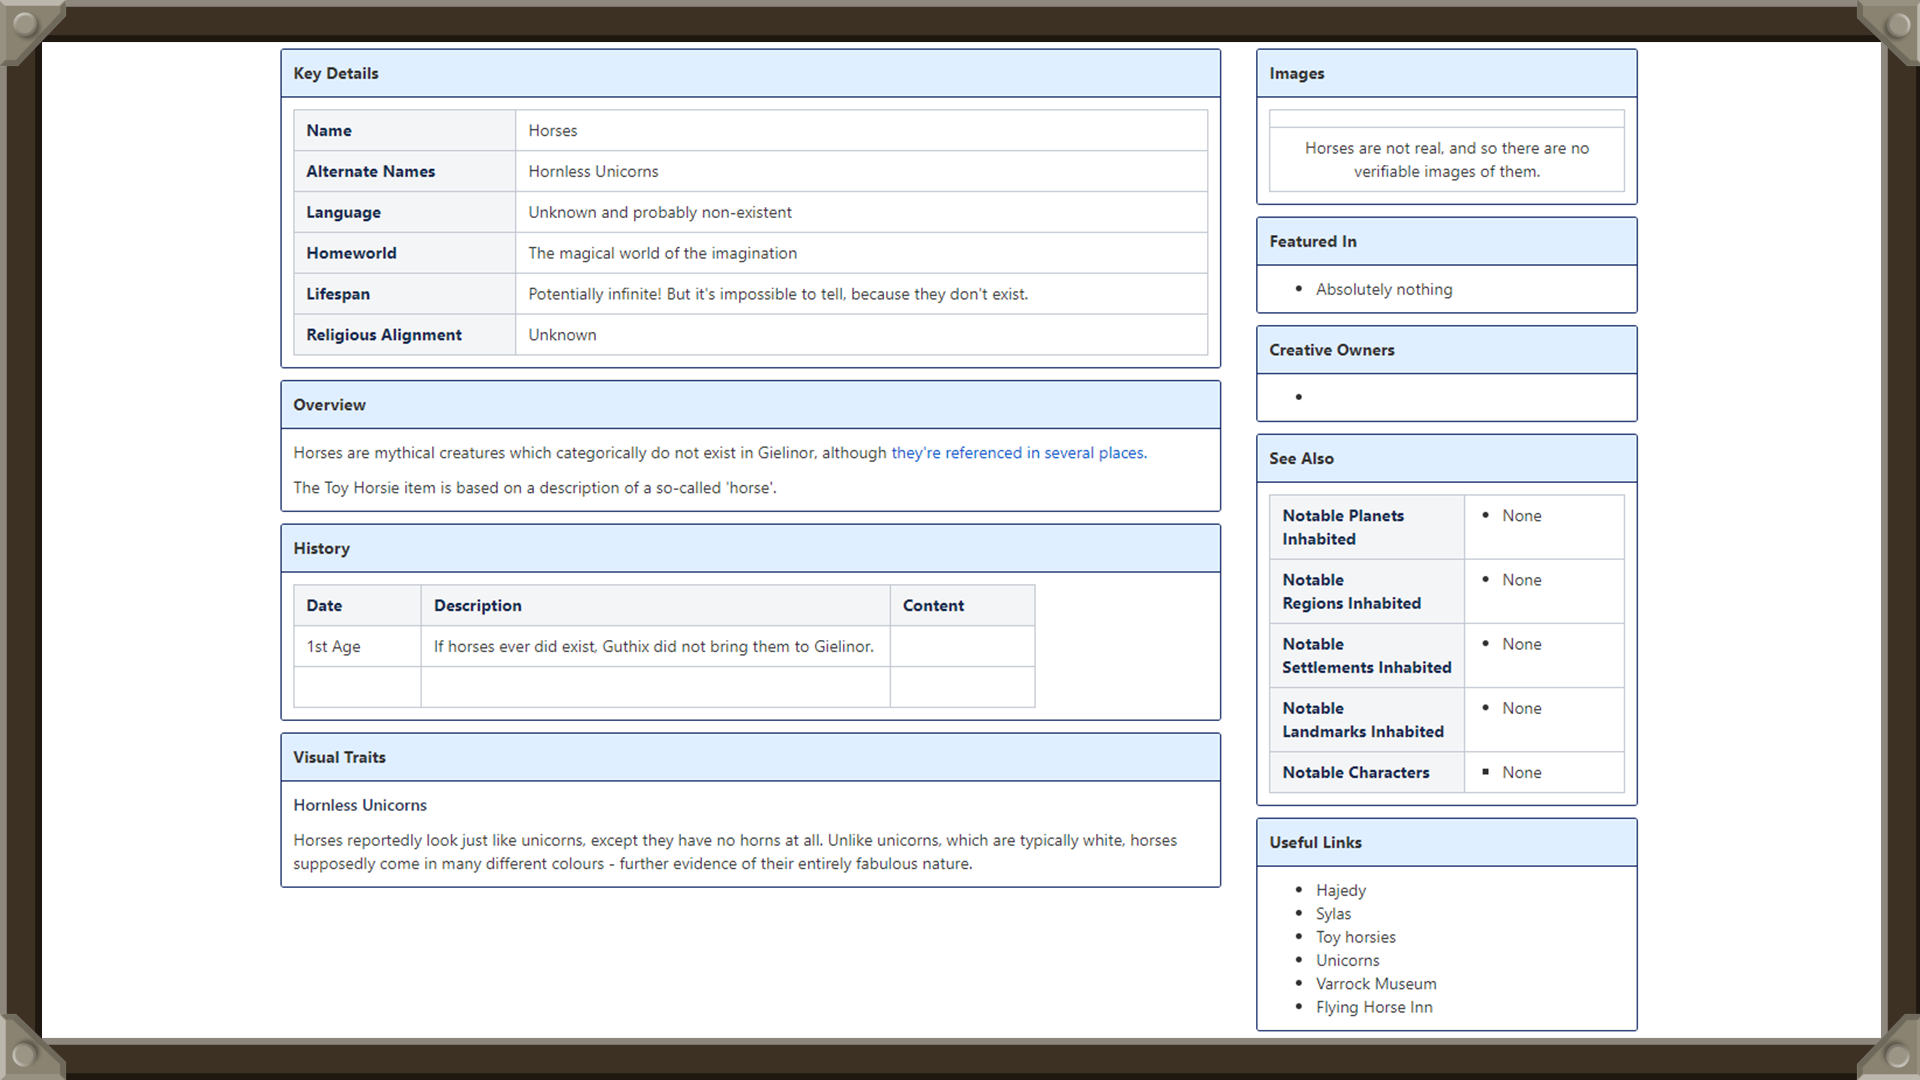The width and height of the screenshot is (1920, 1080).
Task: Select the '1st Age' date cell
Action: [357, 646]
